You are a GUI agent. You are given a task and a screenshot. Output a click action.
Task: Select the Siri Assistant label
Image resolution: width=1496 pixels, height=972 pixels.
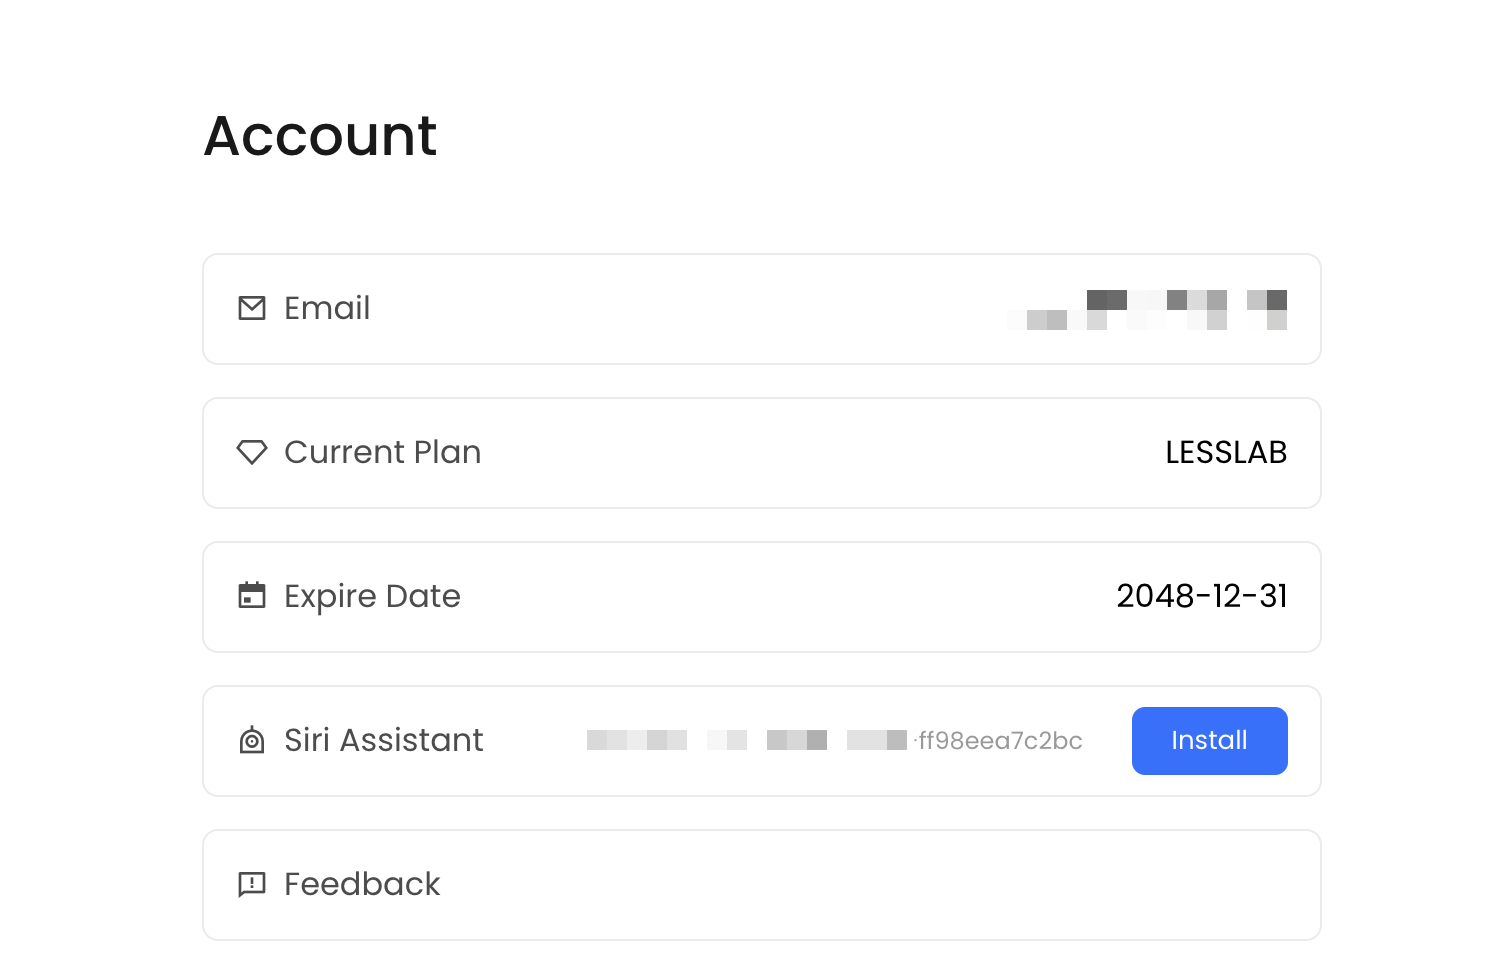[x=384, y=740]
